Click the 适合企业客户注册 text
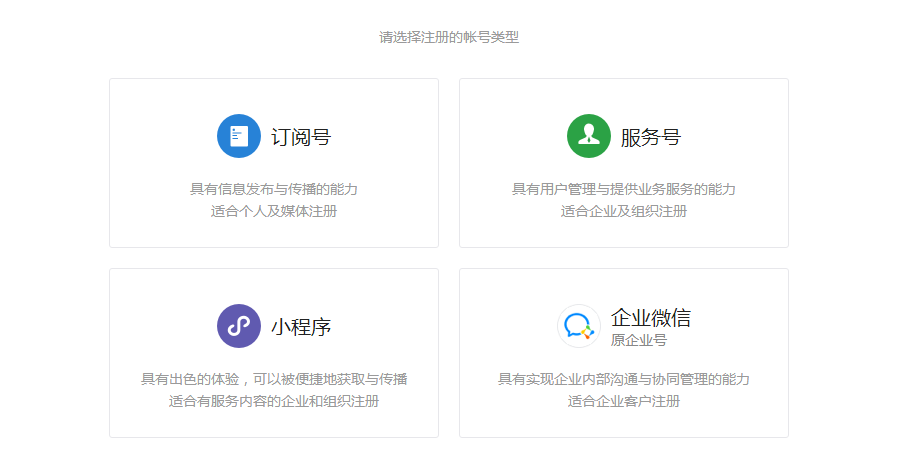The height and width of the screenshot is (465, 900). [x=624, y=401]
